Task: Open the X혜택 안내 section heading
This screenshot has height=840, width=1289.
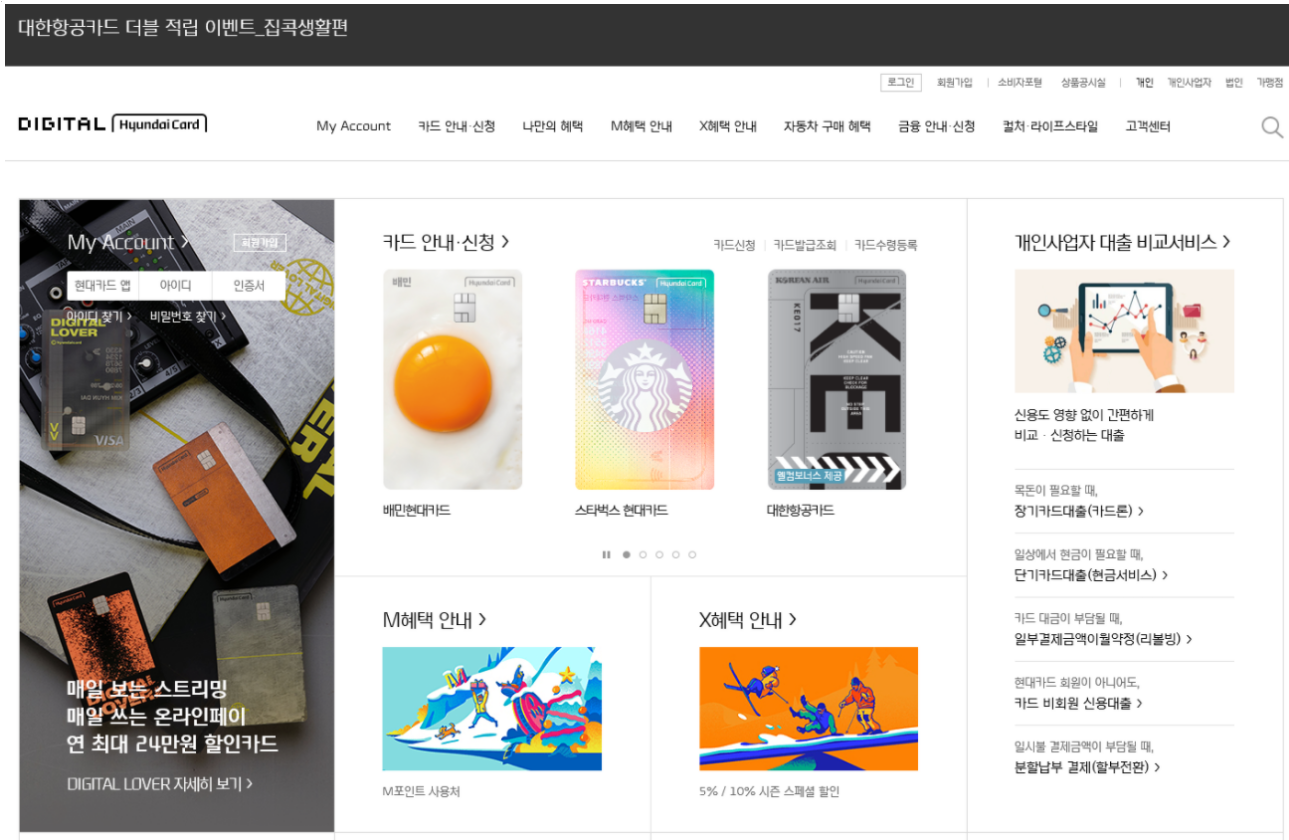Action: pyautogui.click(x=748, y=620)
